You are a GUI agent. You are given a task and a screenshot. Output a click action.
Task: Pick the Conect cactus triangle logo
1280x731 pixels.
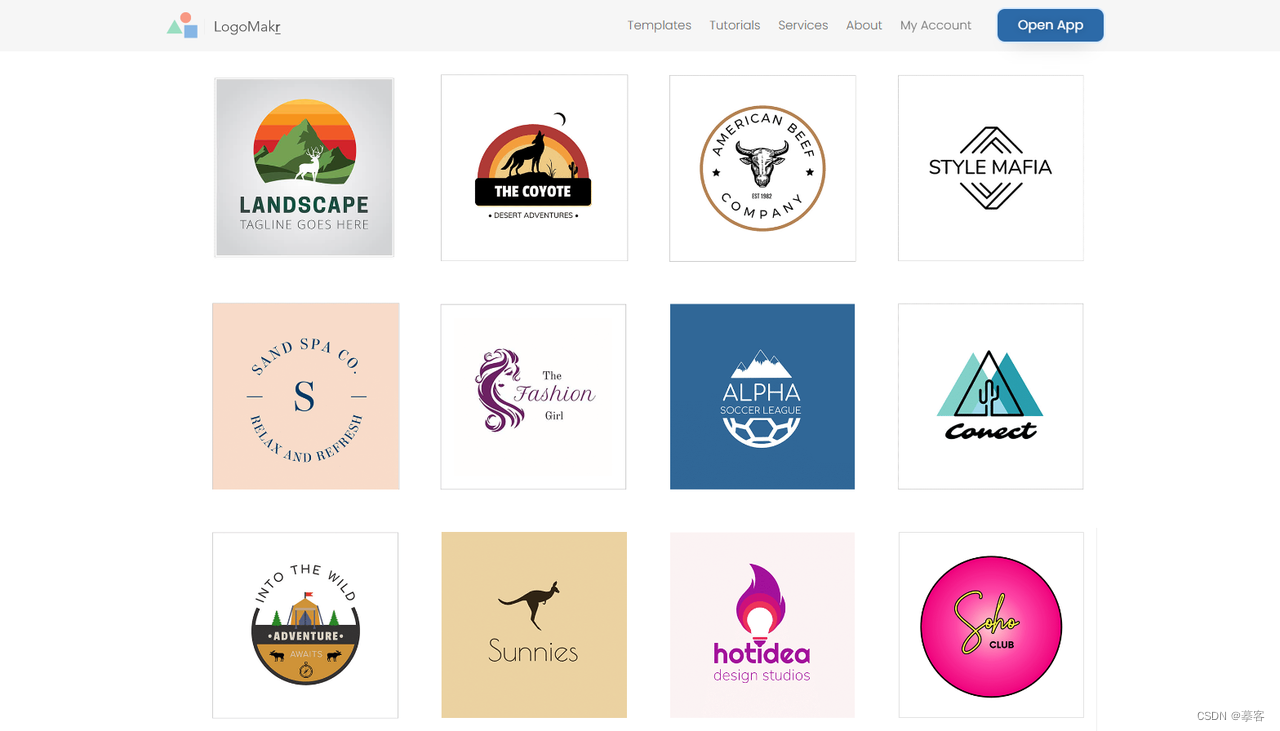click(x=990, y=396)
